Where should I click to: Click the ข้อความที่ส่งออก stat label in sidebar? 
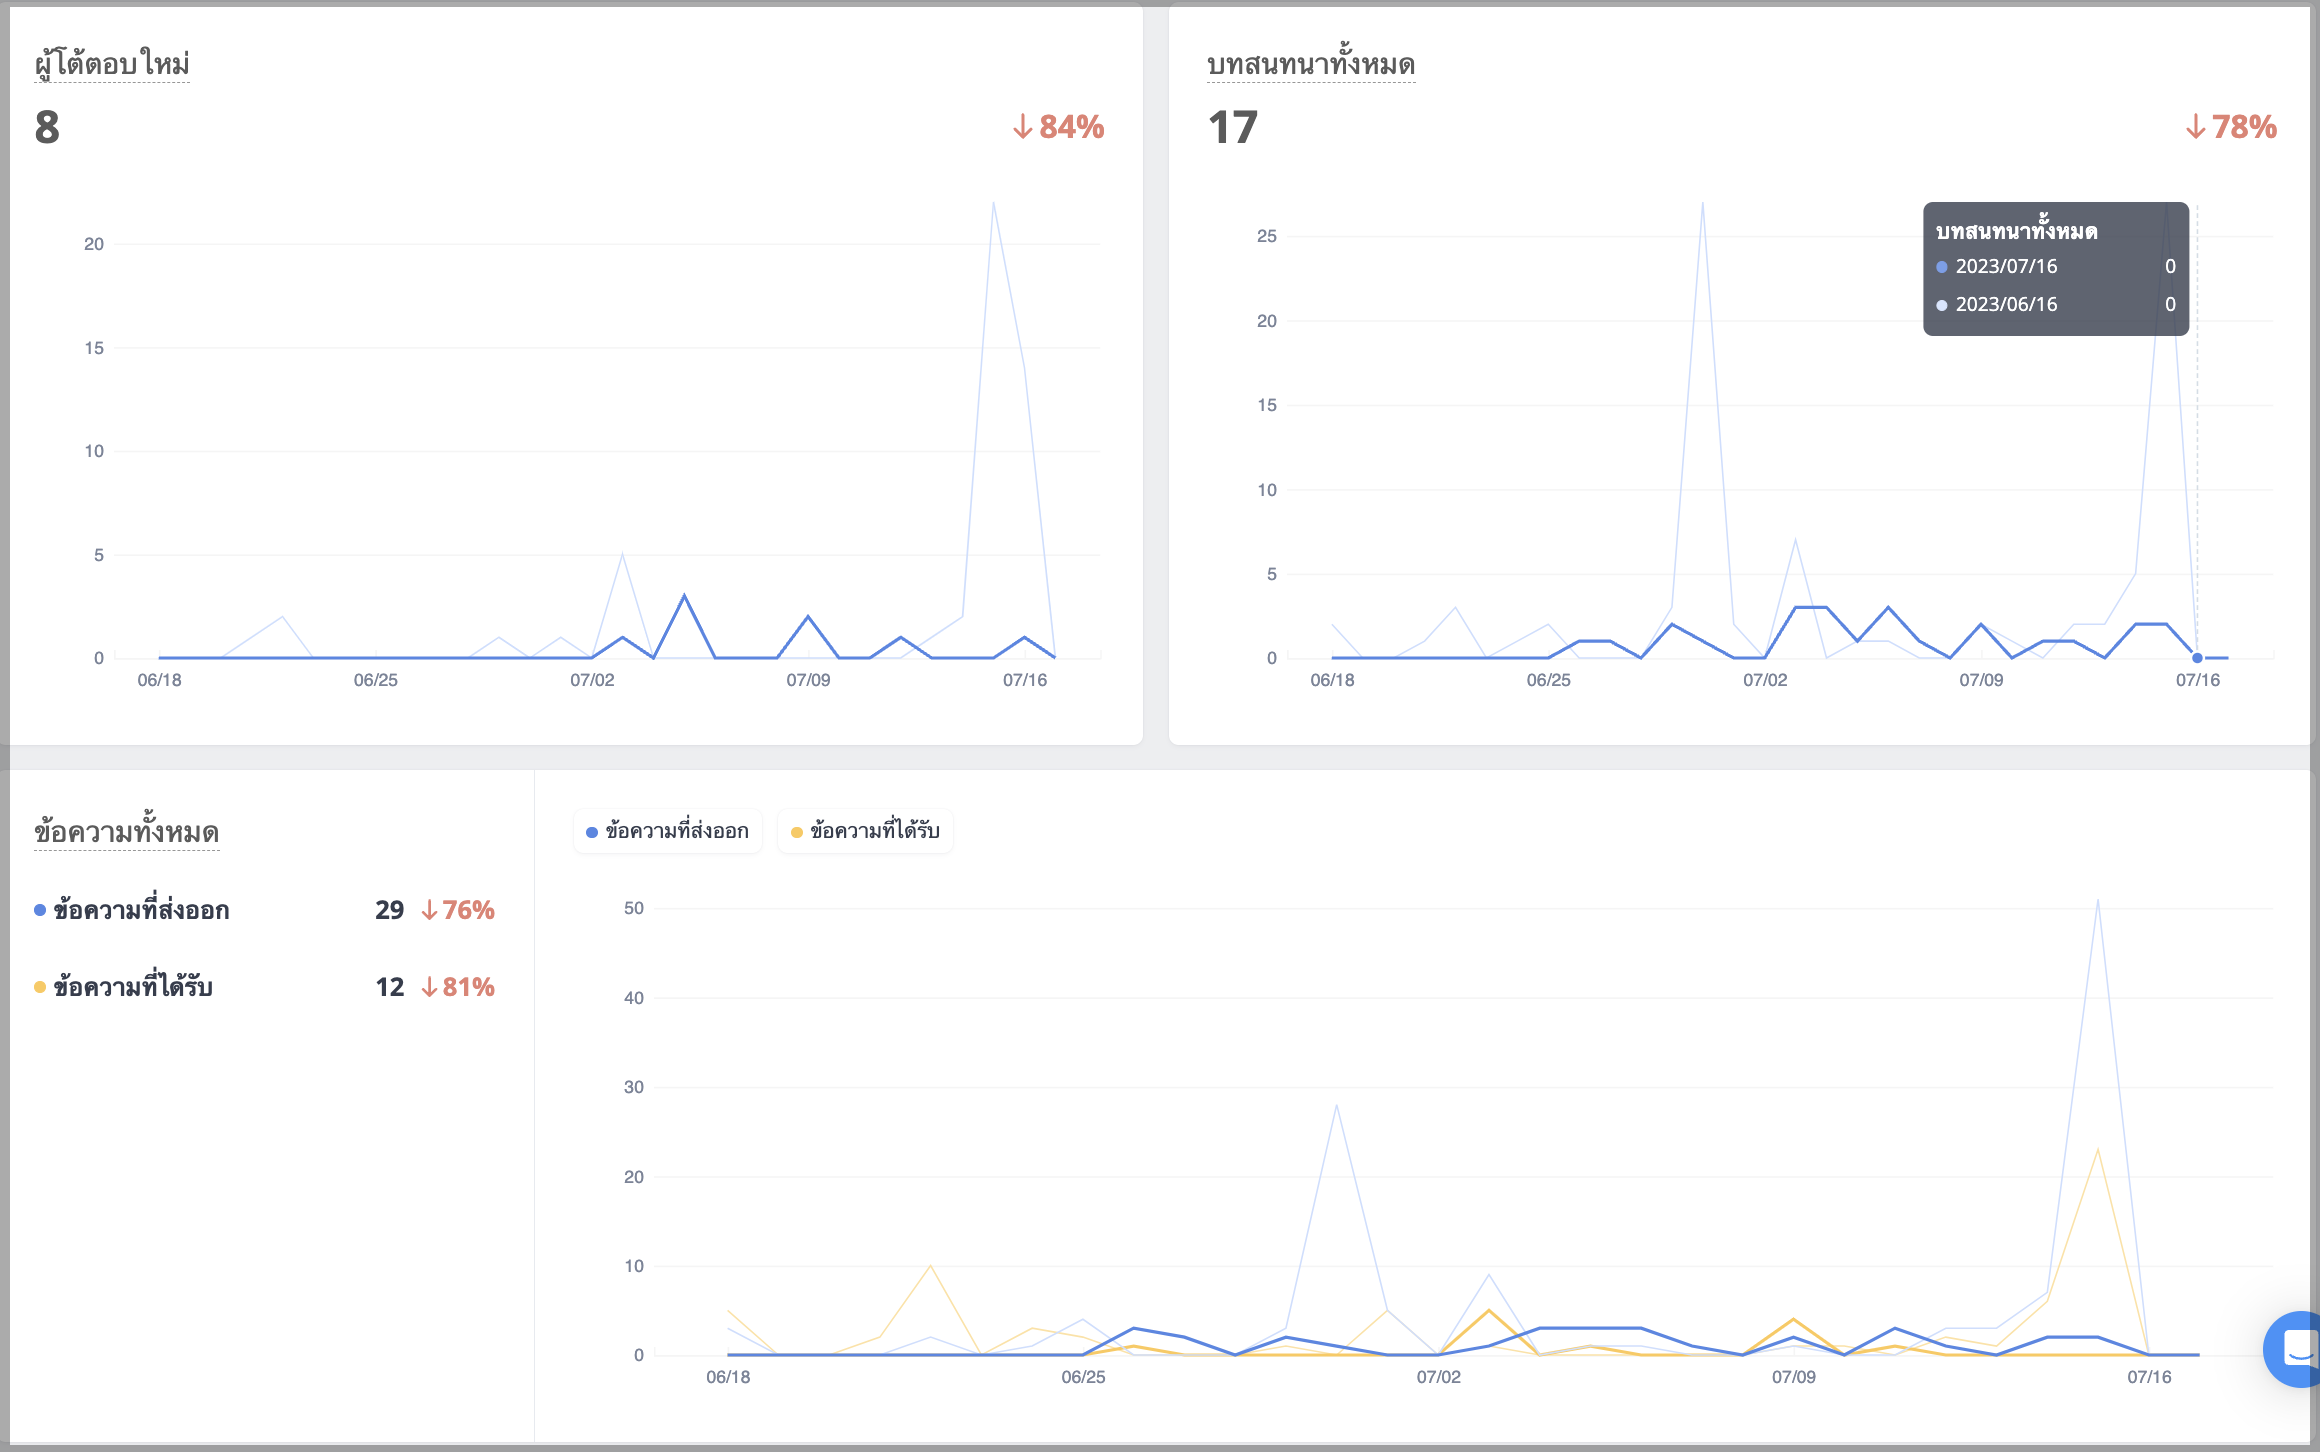click(x=141, y=910)
